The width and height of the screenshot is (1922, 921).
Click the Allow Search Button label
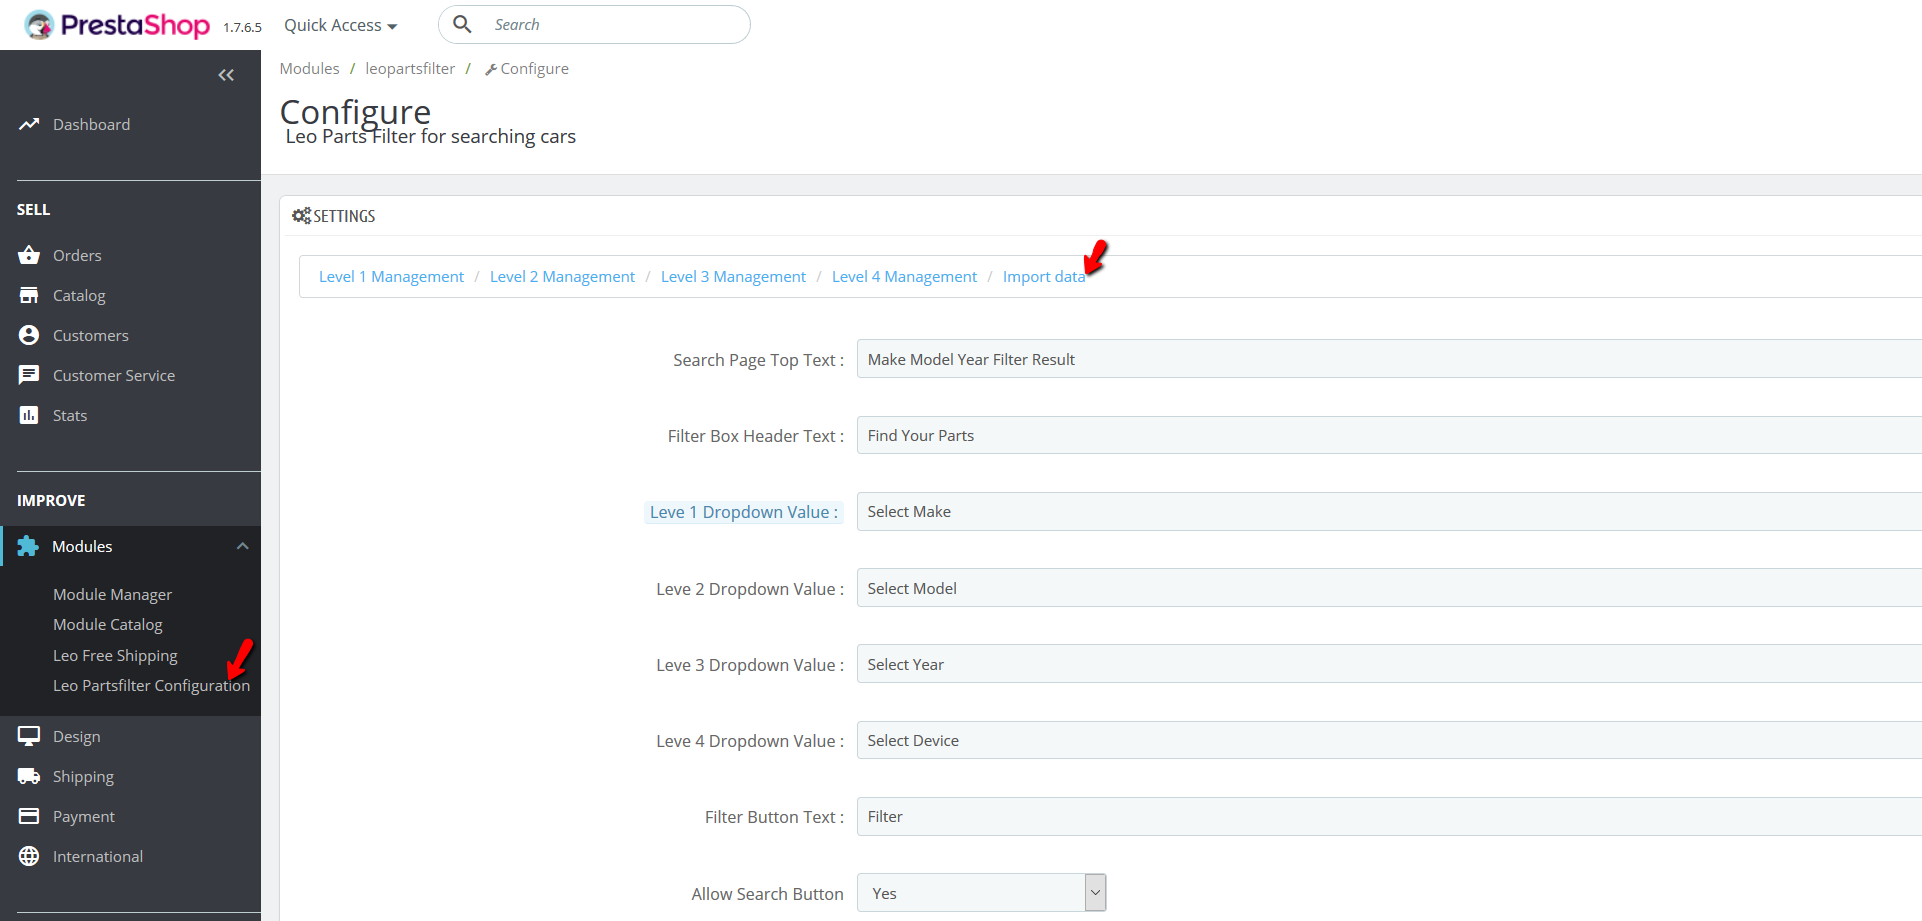767,894
